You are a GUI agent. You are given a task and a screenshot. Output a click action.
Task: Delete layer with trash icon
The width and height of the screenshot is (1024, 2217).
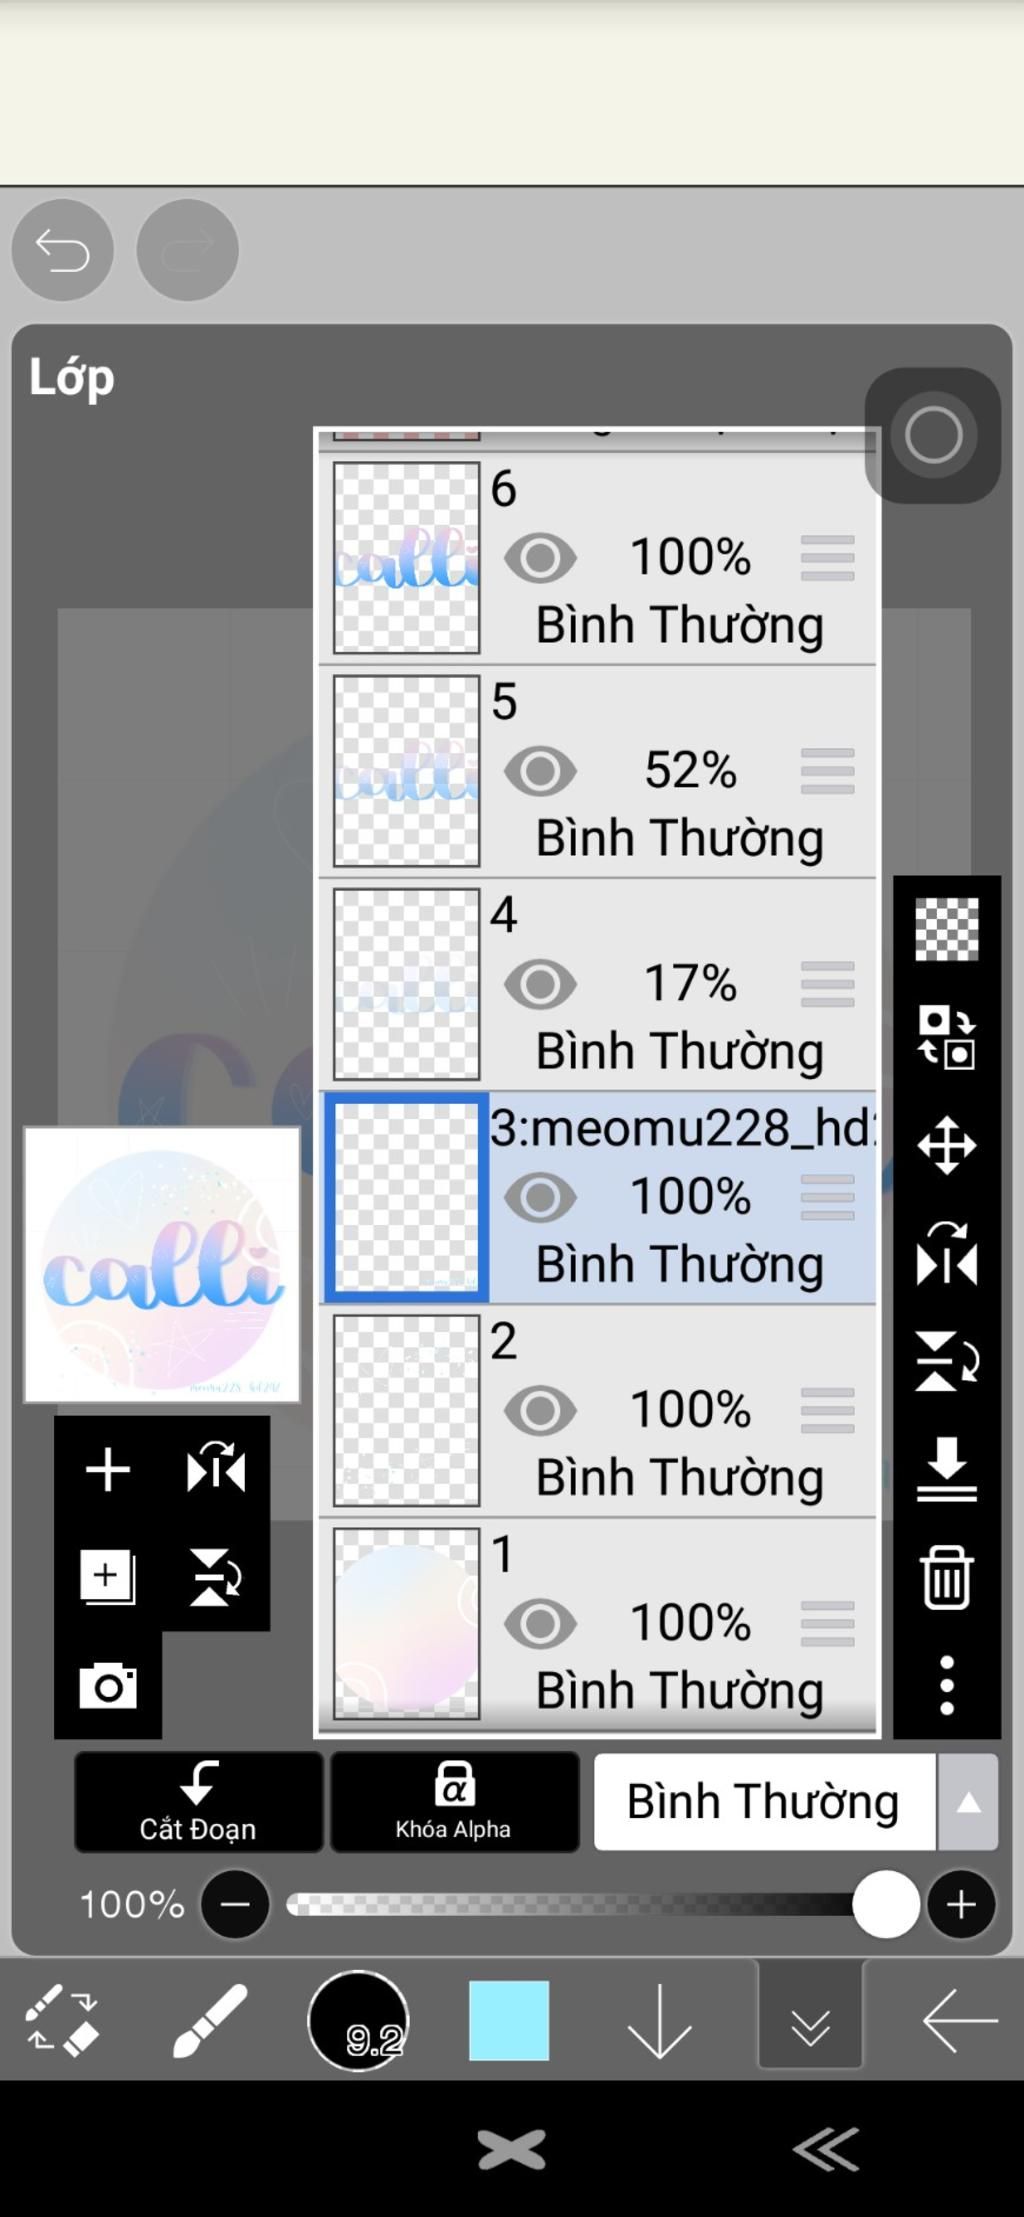click(946, 1577)
